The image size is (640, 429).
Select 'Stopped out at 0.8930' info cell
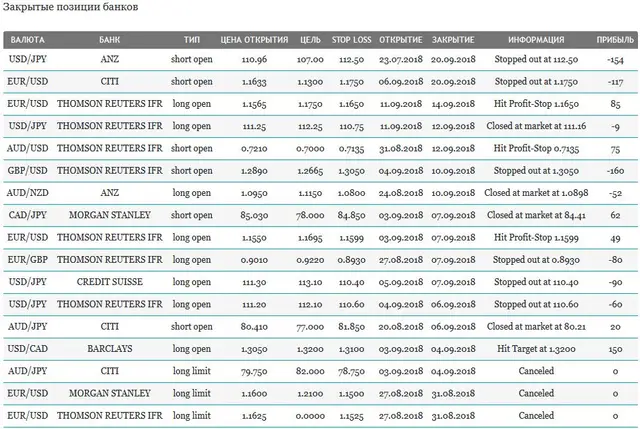(x=536, y=260)
